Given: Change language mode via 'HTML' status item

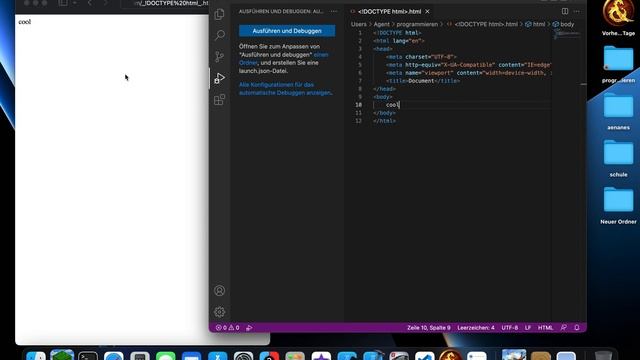Looking at the screenshot, I should pyautogui.click(x=545, y=328).
